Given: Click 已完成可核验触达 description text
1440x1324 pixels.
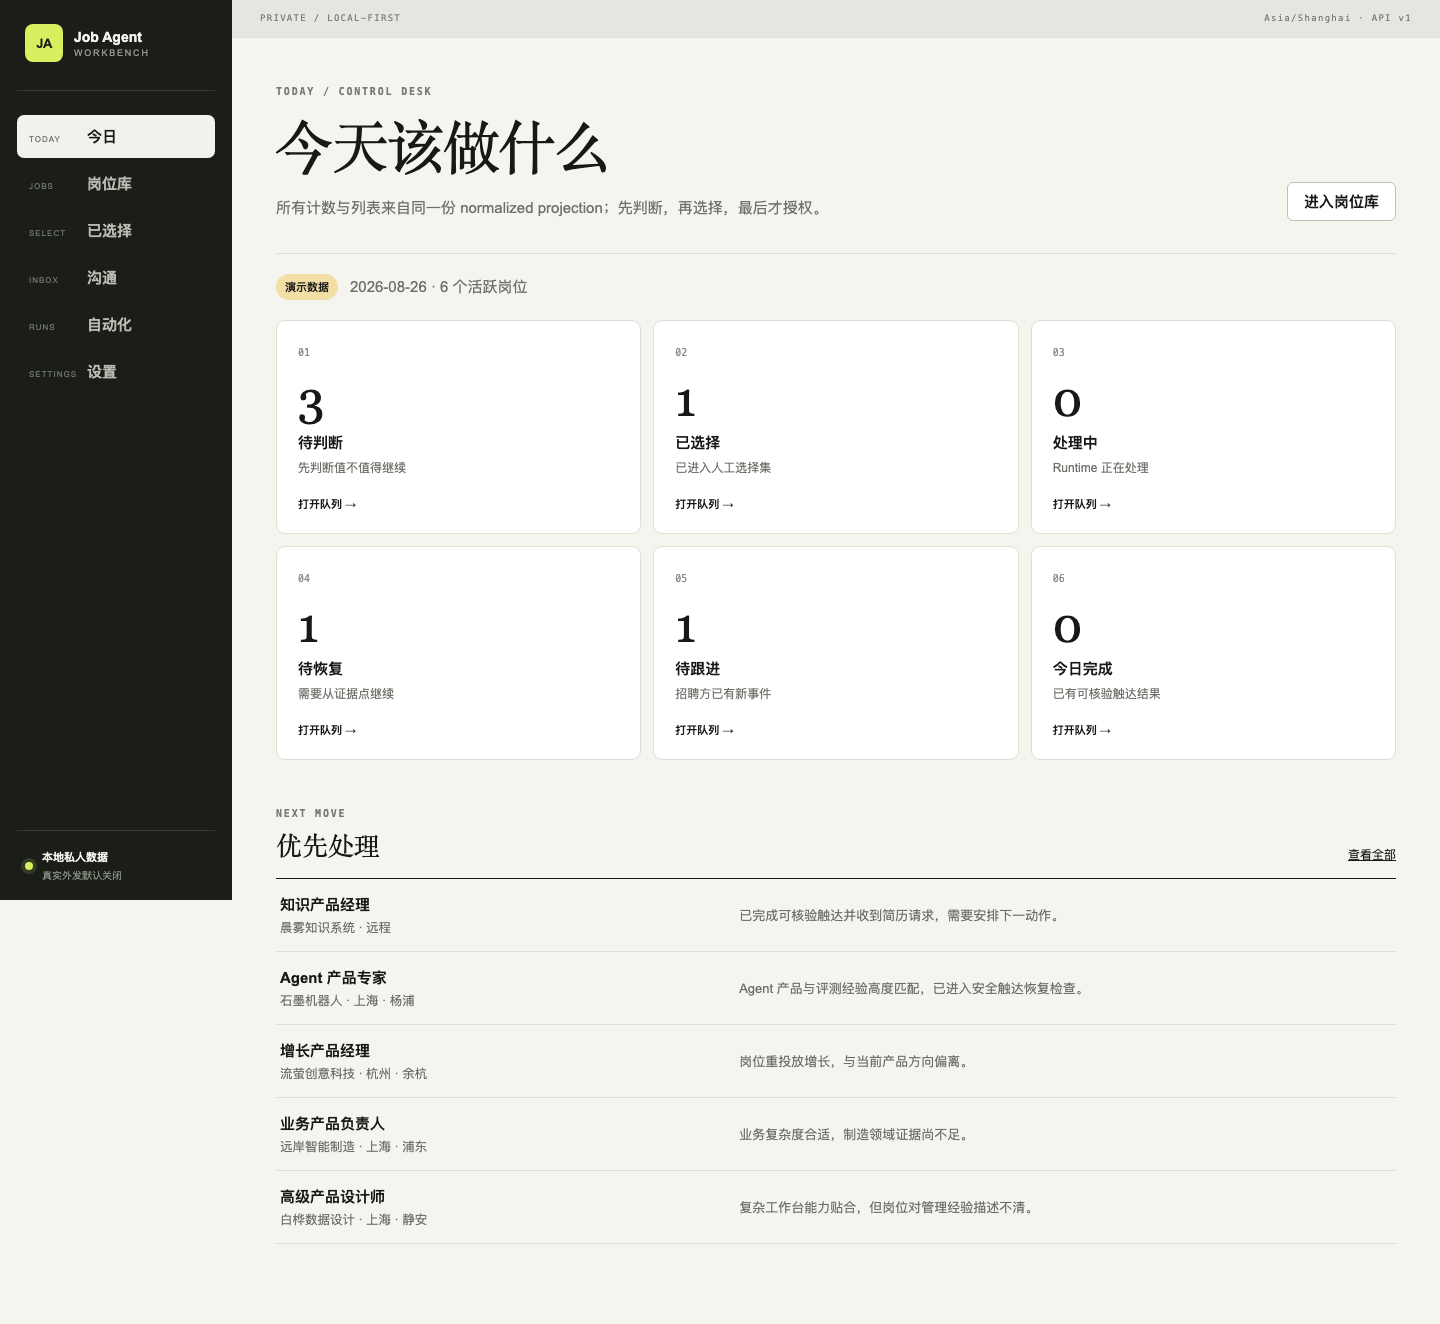Looking at the screenshot, I should click(x=901, y=916).
